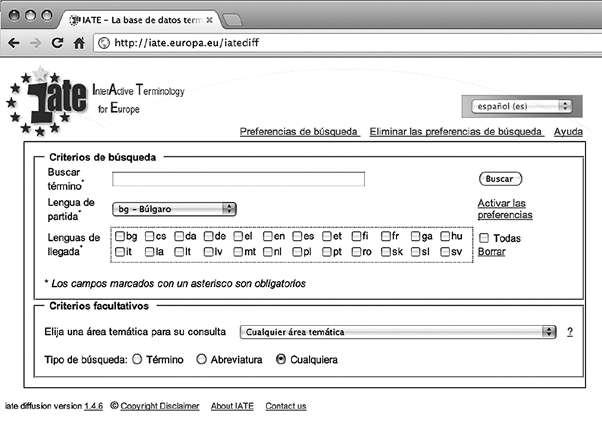Close the IATE browser tab
This screenshot has height=421, width=602.
[209, 20]
